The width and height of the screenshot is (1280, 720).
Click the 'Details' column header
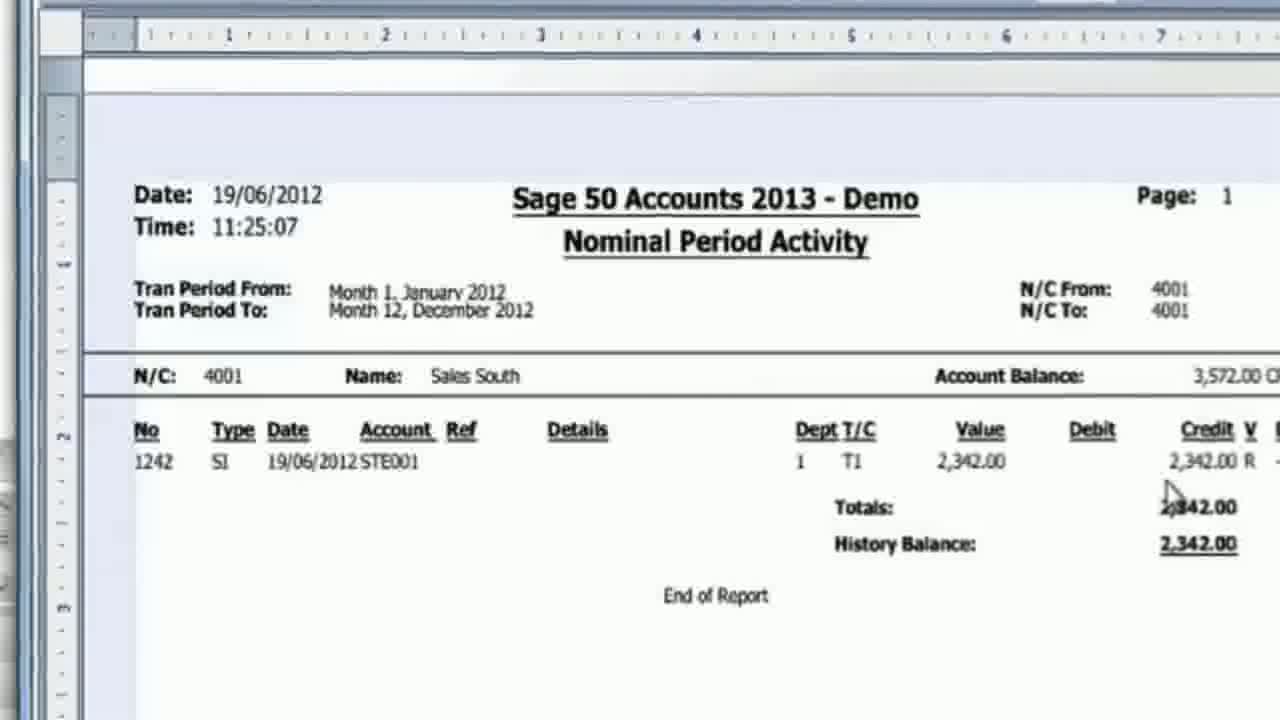[x=577, y=430]
